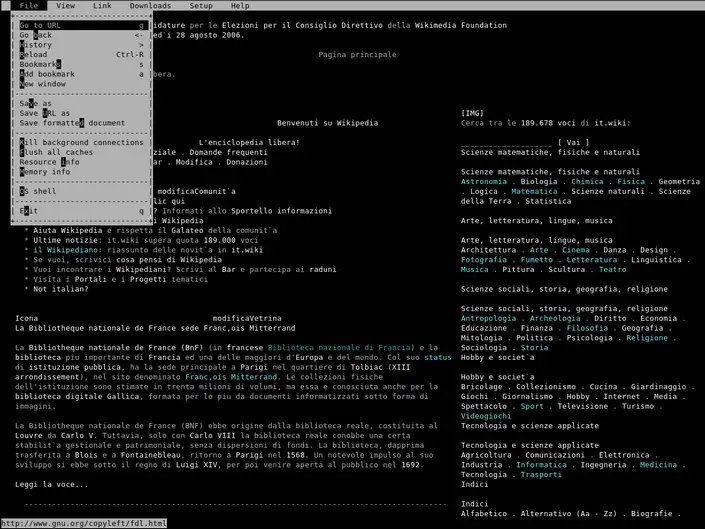Select Add bookmark entry

(x=82, y=74)
